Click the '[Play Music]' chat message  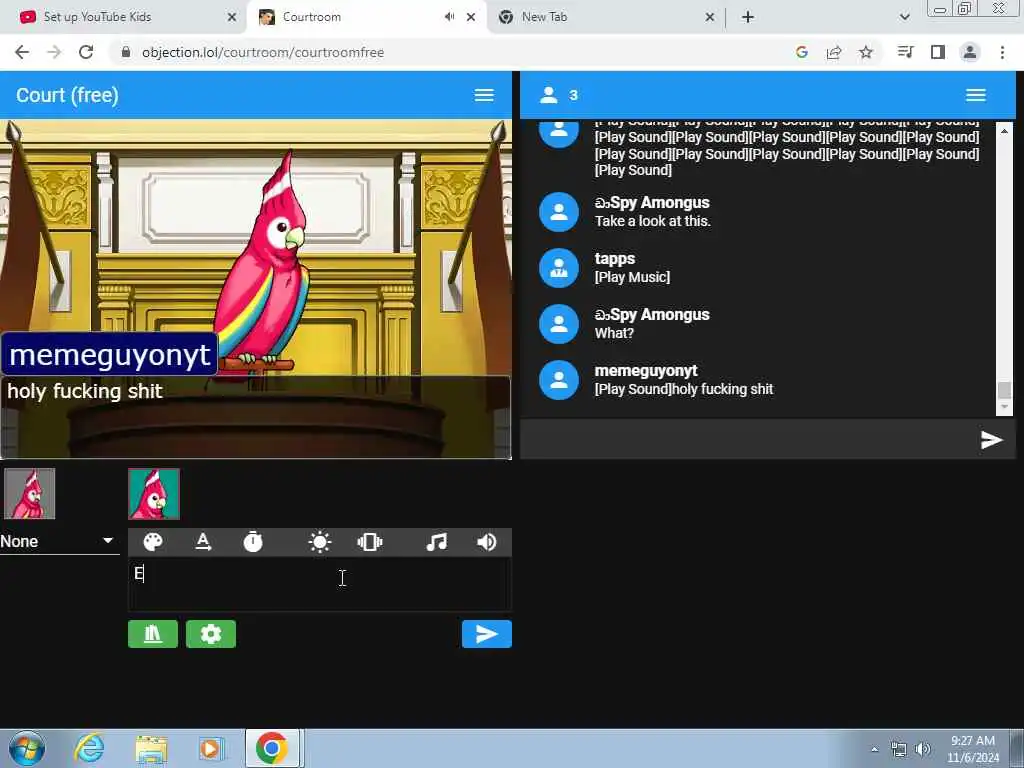[632, 277]
